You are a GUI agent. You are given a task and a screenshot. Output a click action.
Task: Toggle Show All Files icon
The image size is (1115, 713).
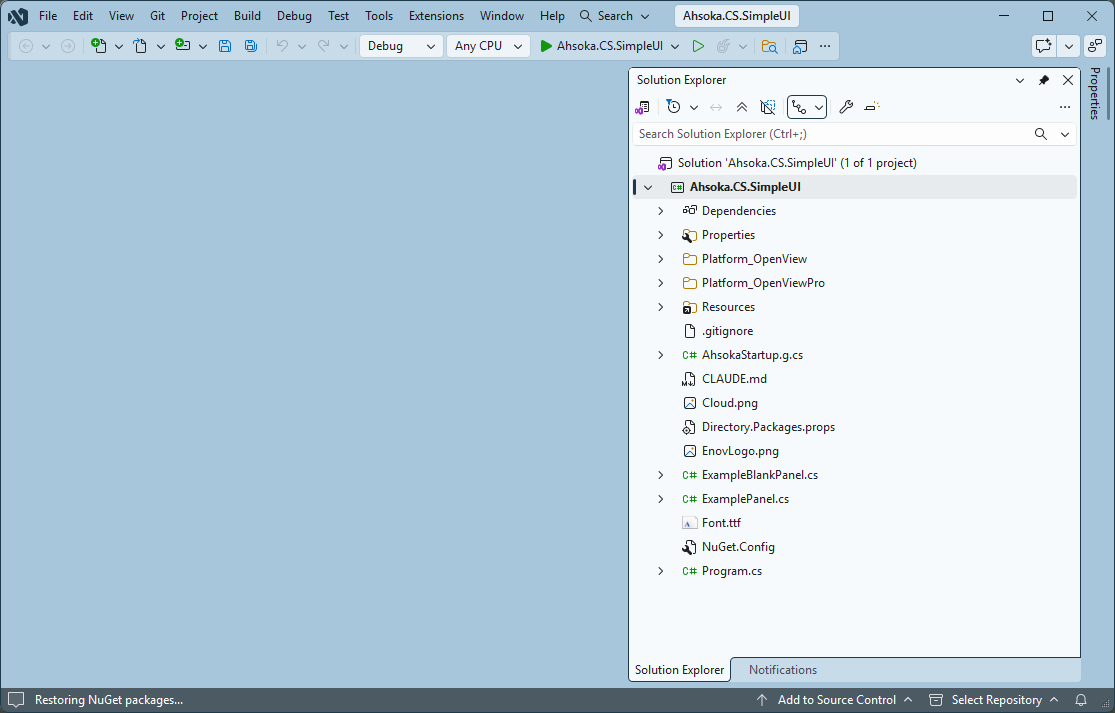[x=768, y=107]
